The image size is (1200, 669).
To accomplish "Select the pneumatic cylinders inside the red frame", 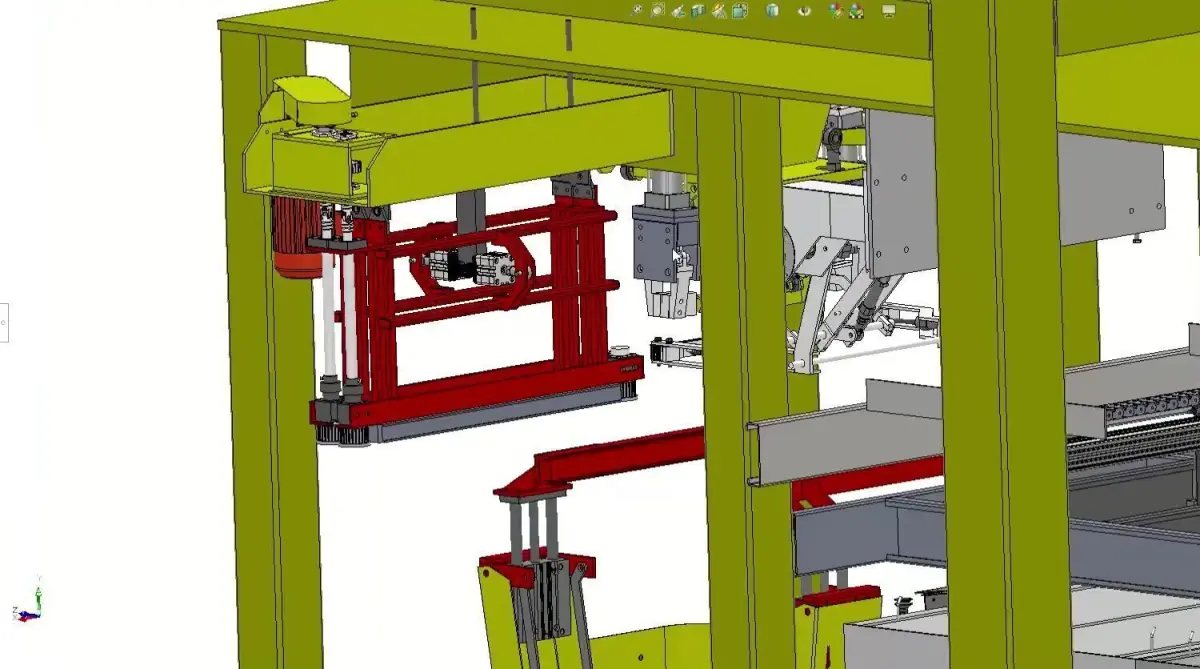I will pos(470,267).
